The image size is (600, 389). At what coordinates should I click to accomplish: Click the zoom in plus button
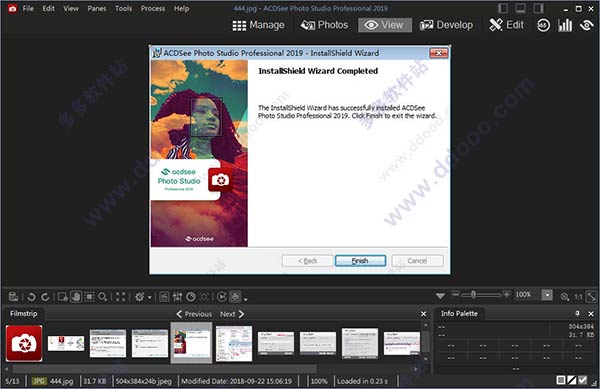507,295
